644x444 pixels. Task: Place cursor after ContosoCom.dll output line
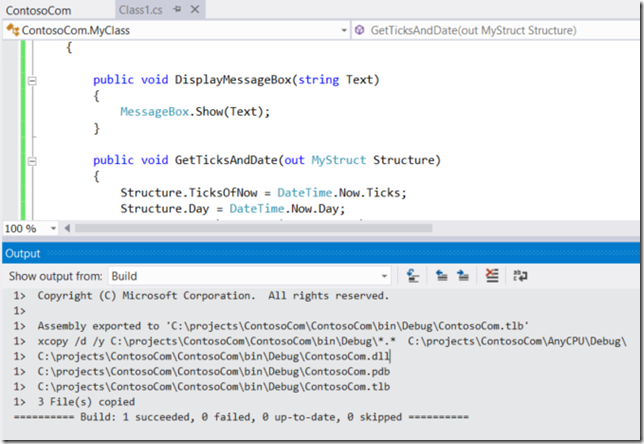point(390,355)
